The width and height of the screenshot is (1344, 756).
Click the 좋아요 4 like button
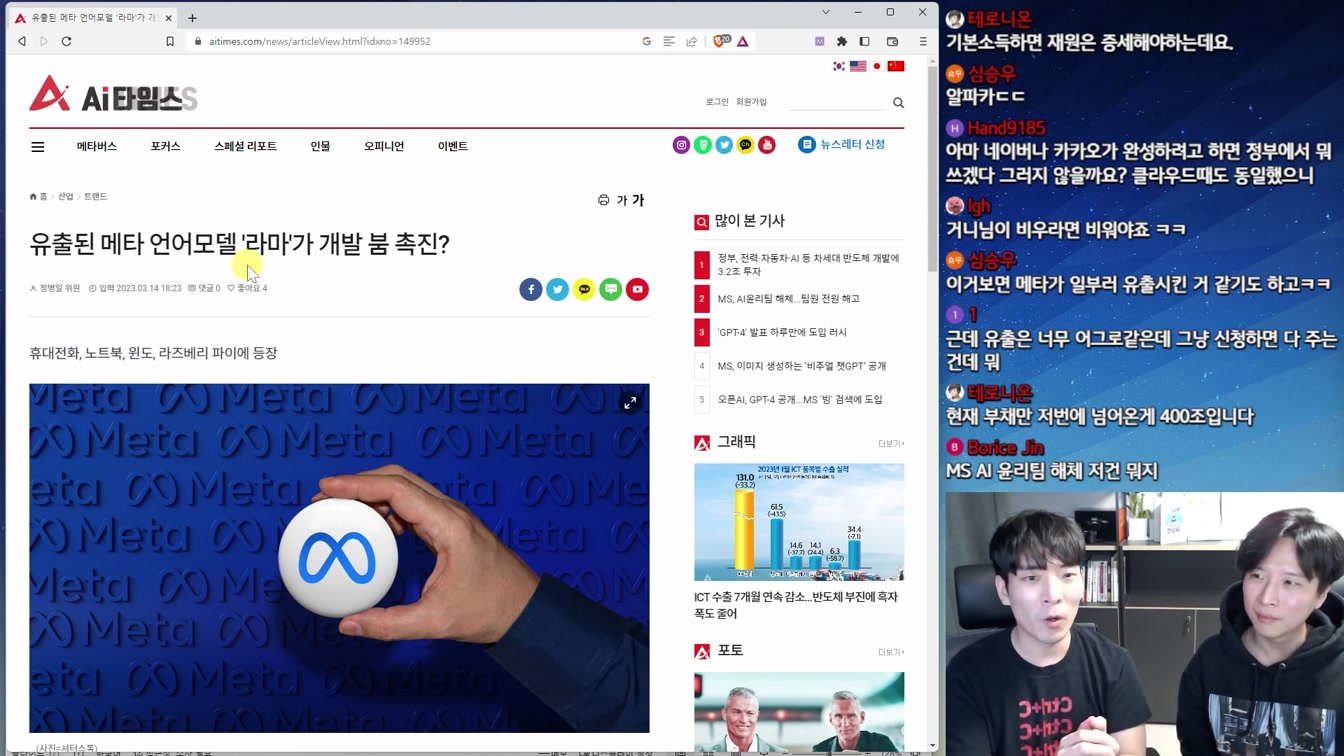pos(247,288)
